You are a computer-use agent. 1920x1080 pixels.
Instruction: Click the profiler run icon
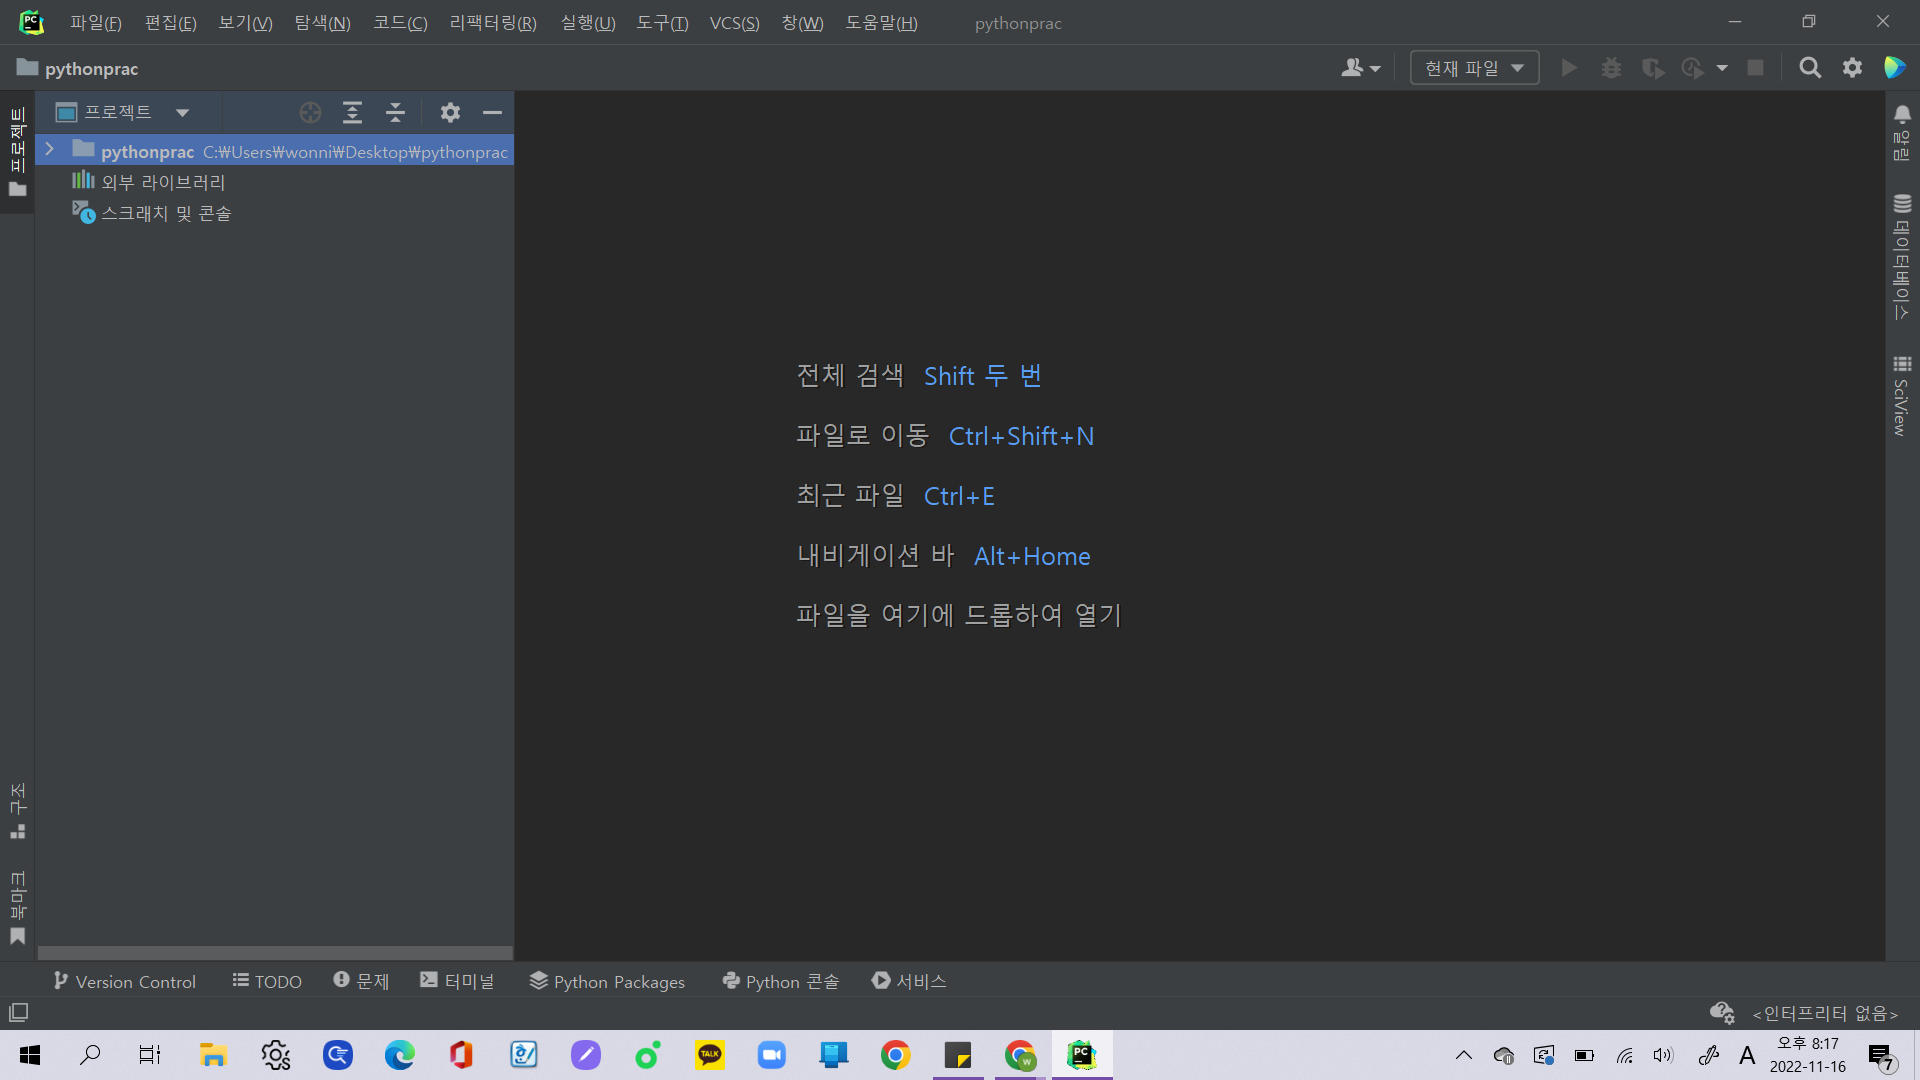coord(1692,68)
